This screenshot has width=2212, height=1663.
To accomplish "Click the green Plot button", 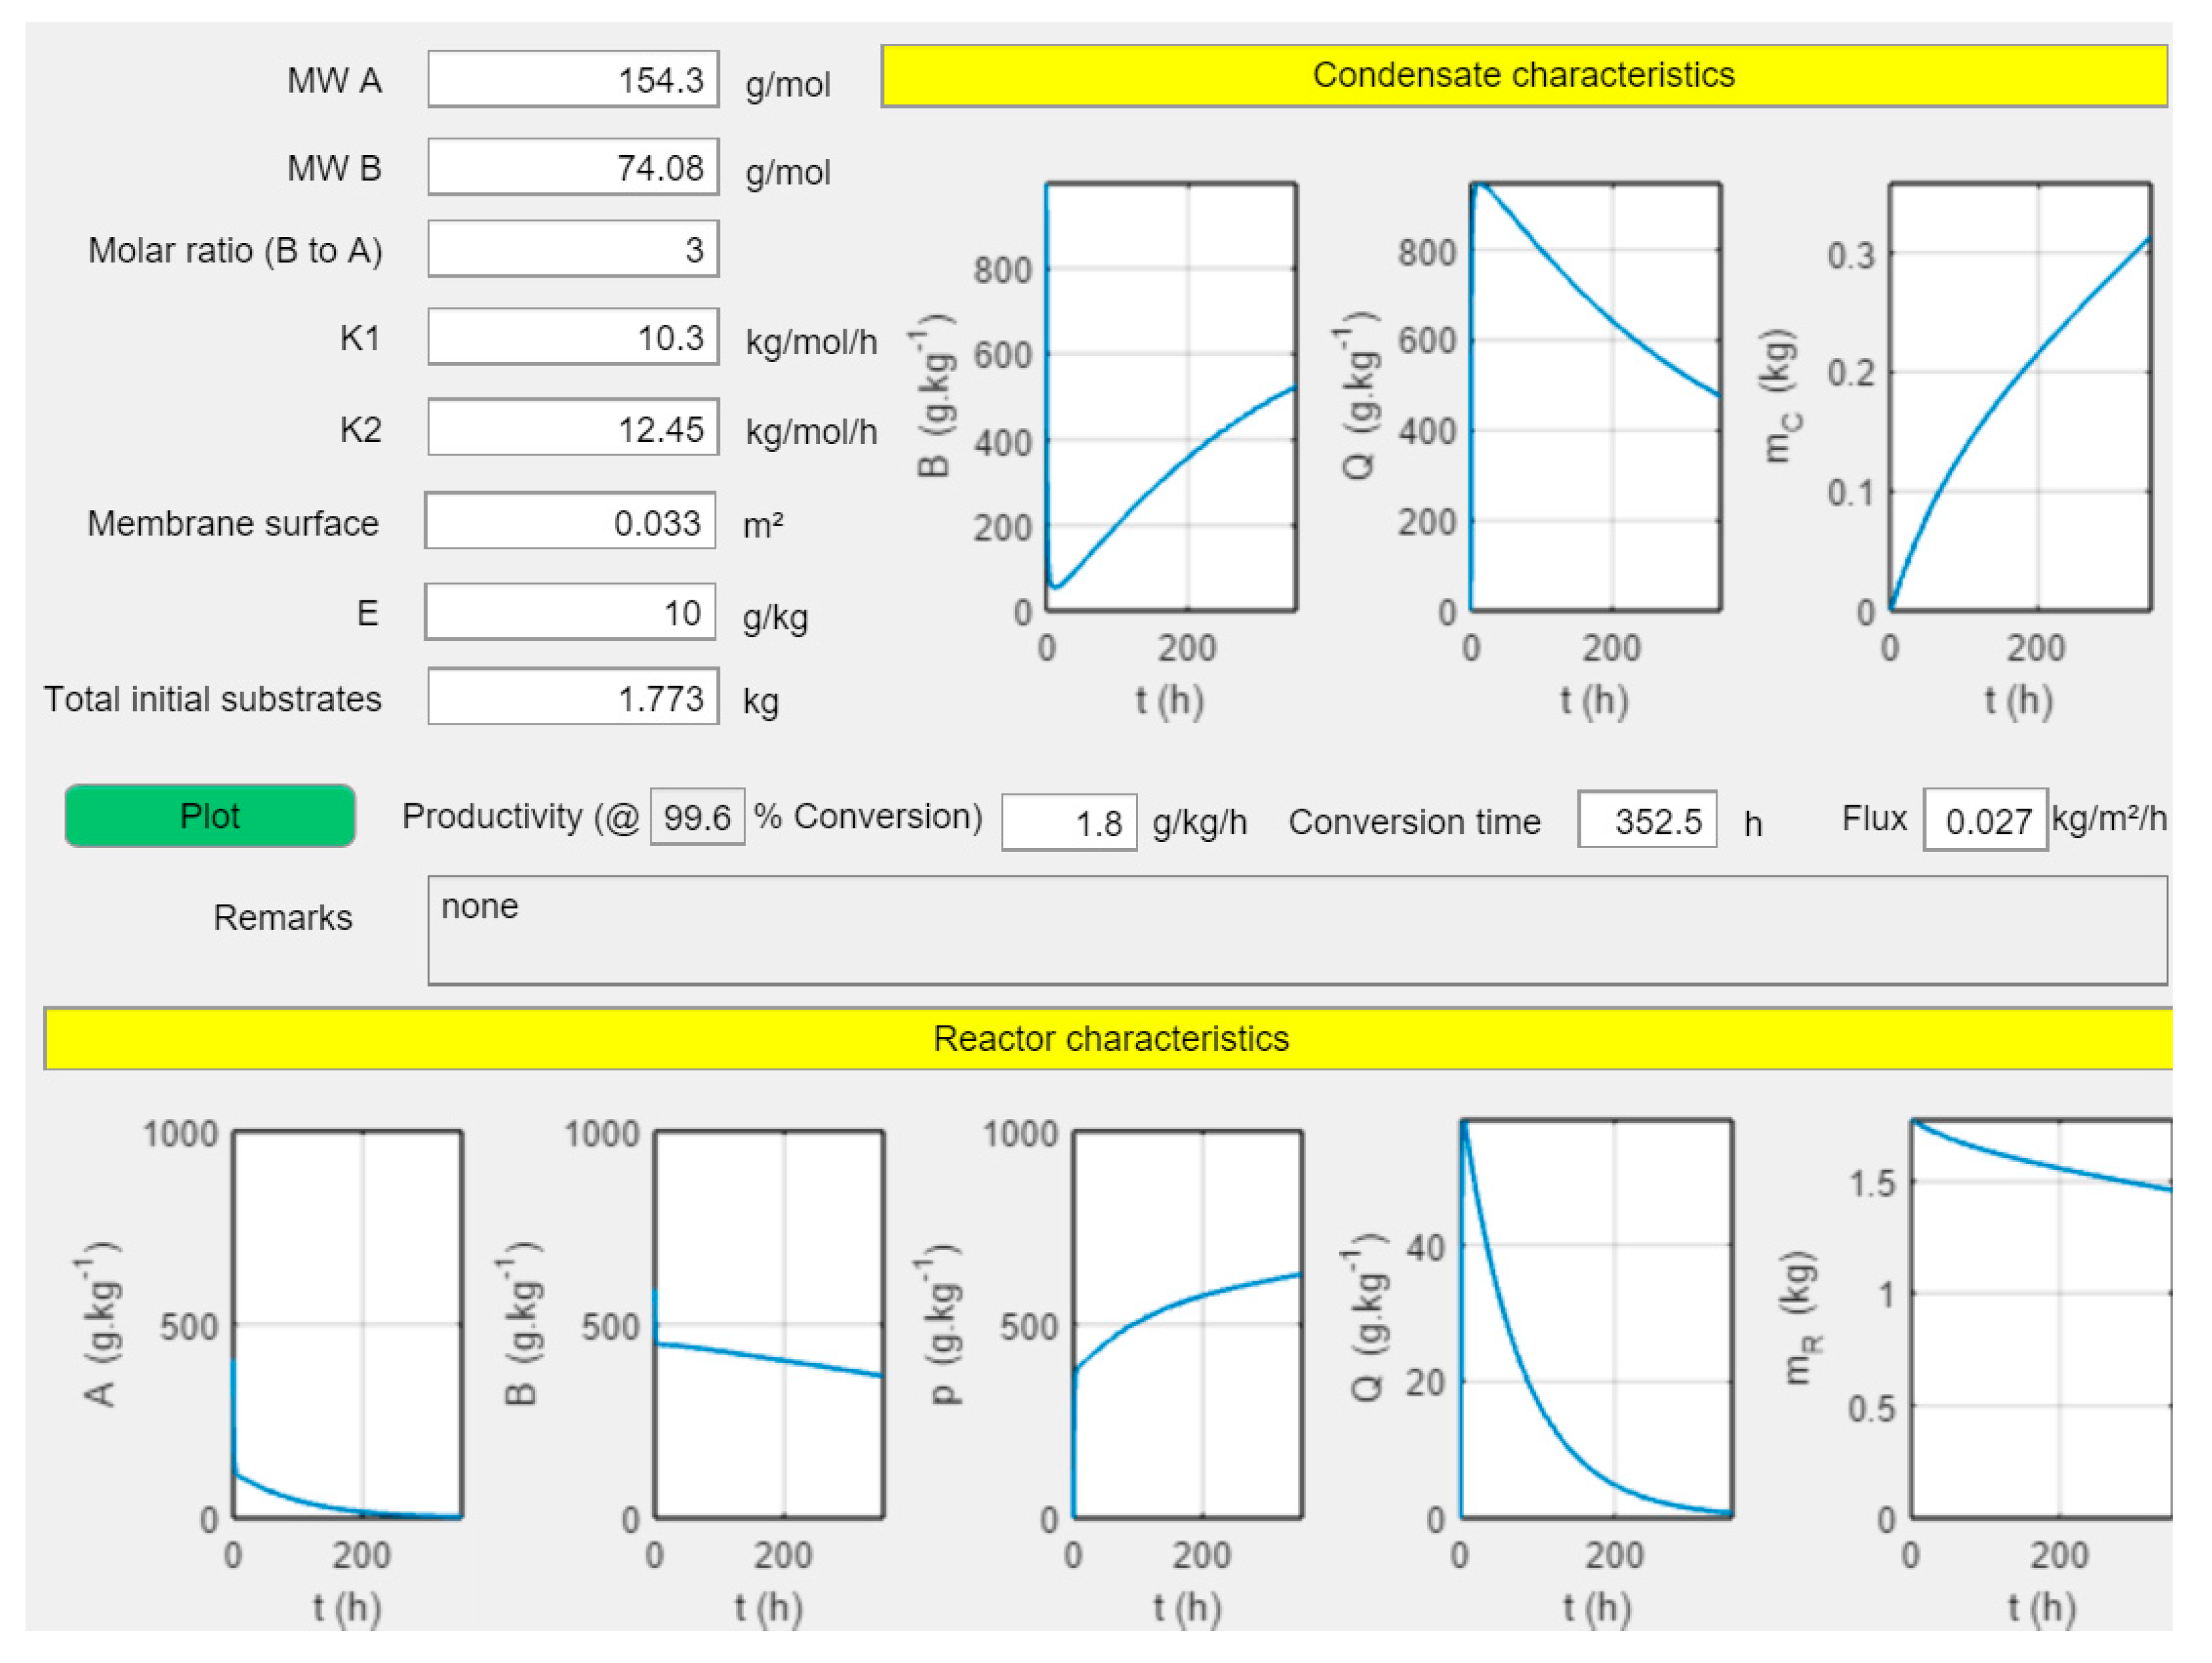I will (x=209, y=816).
